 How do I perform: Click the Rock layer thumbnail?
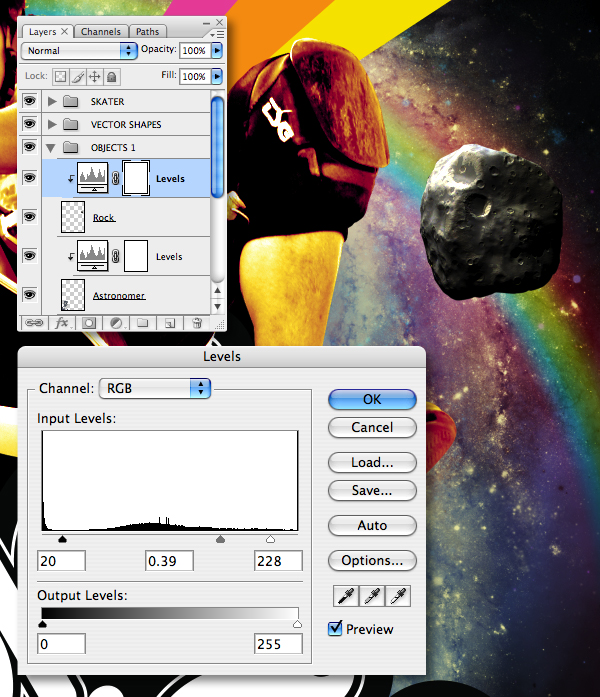pos(72,217)
